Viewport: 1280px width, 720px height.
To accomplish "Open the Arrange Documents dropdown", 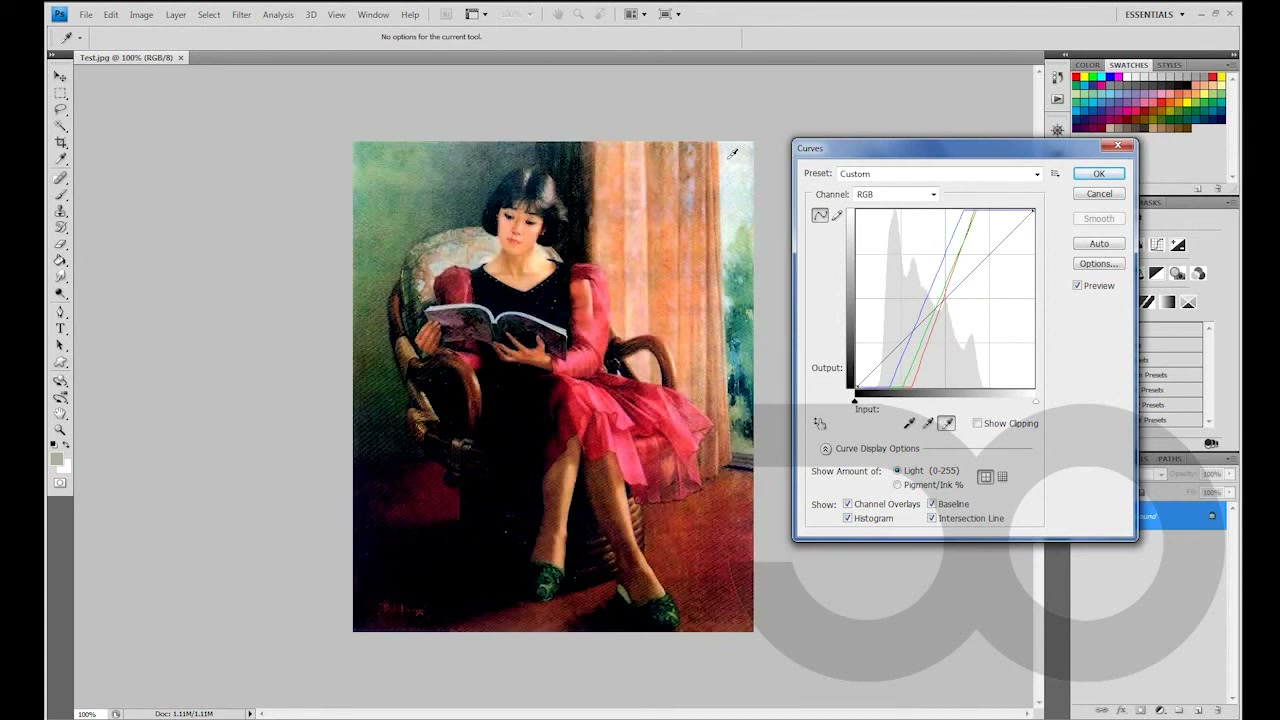I will [x=635, y=15].
